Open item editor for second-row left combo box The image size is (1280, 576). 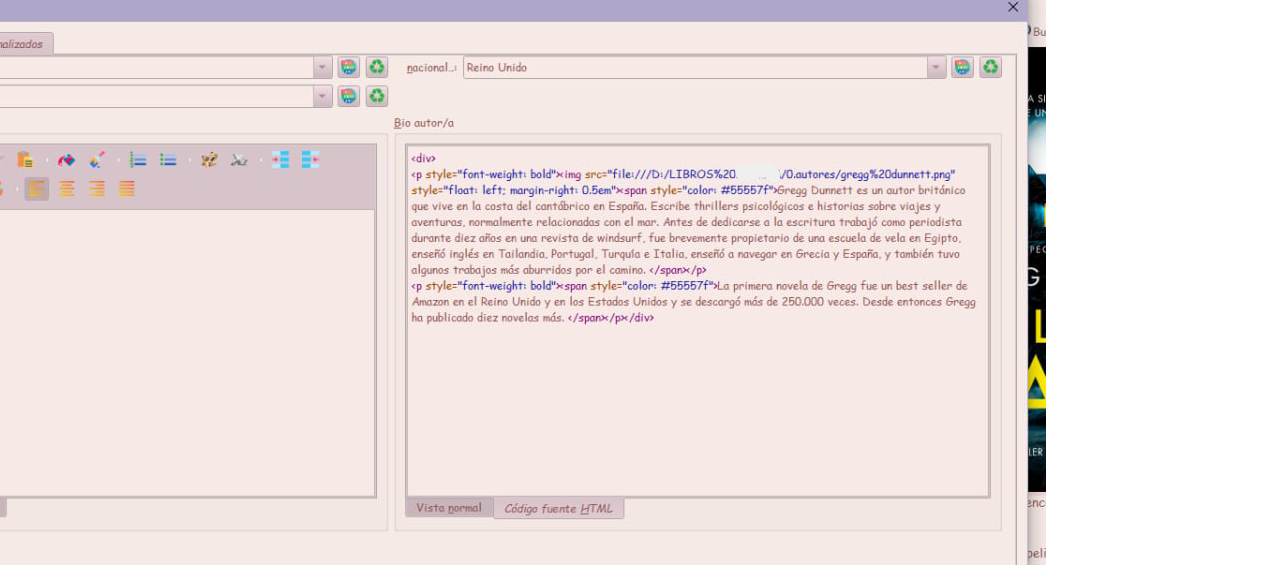pos(348,96)
